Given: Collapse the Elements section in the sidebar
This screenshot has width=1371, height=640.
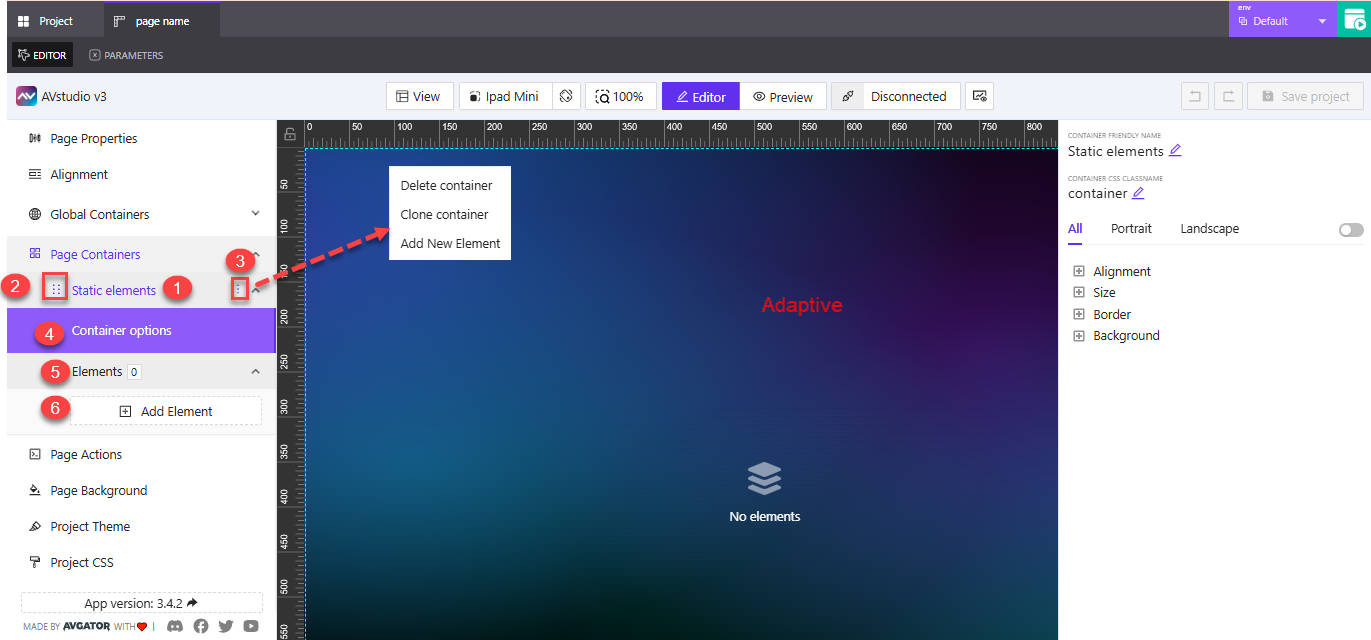Looking at the screenshot, I should point(255,370).
